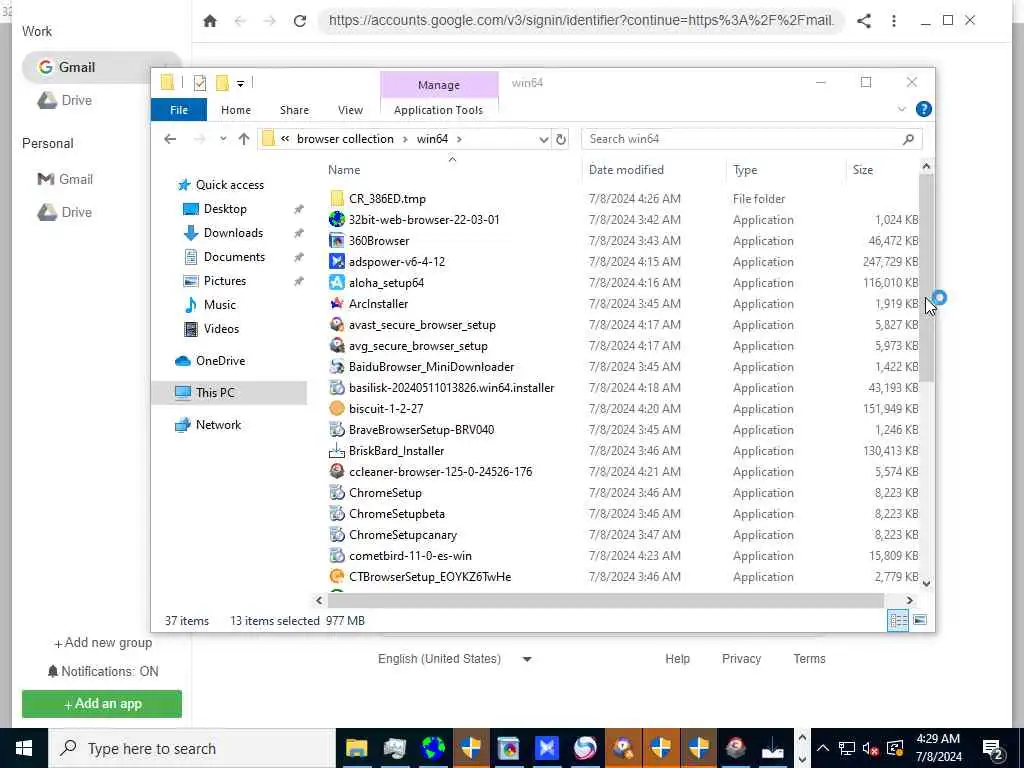The width and height of the screenshot is (1024, 768).
Task: Open the 360Browser application file icon
Action: point(337,241)
